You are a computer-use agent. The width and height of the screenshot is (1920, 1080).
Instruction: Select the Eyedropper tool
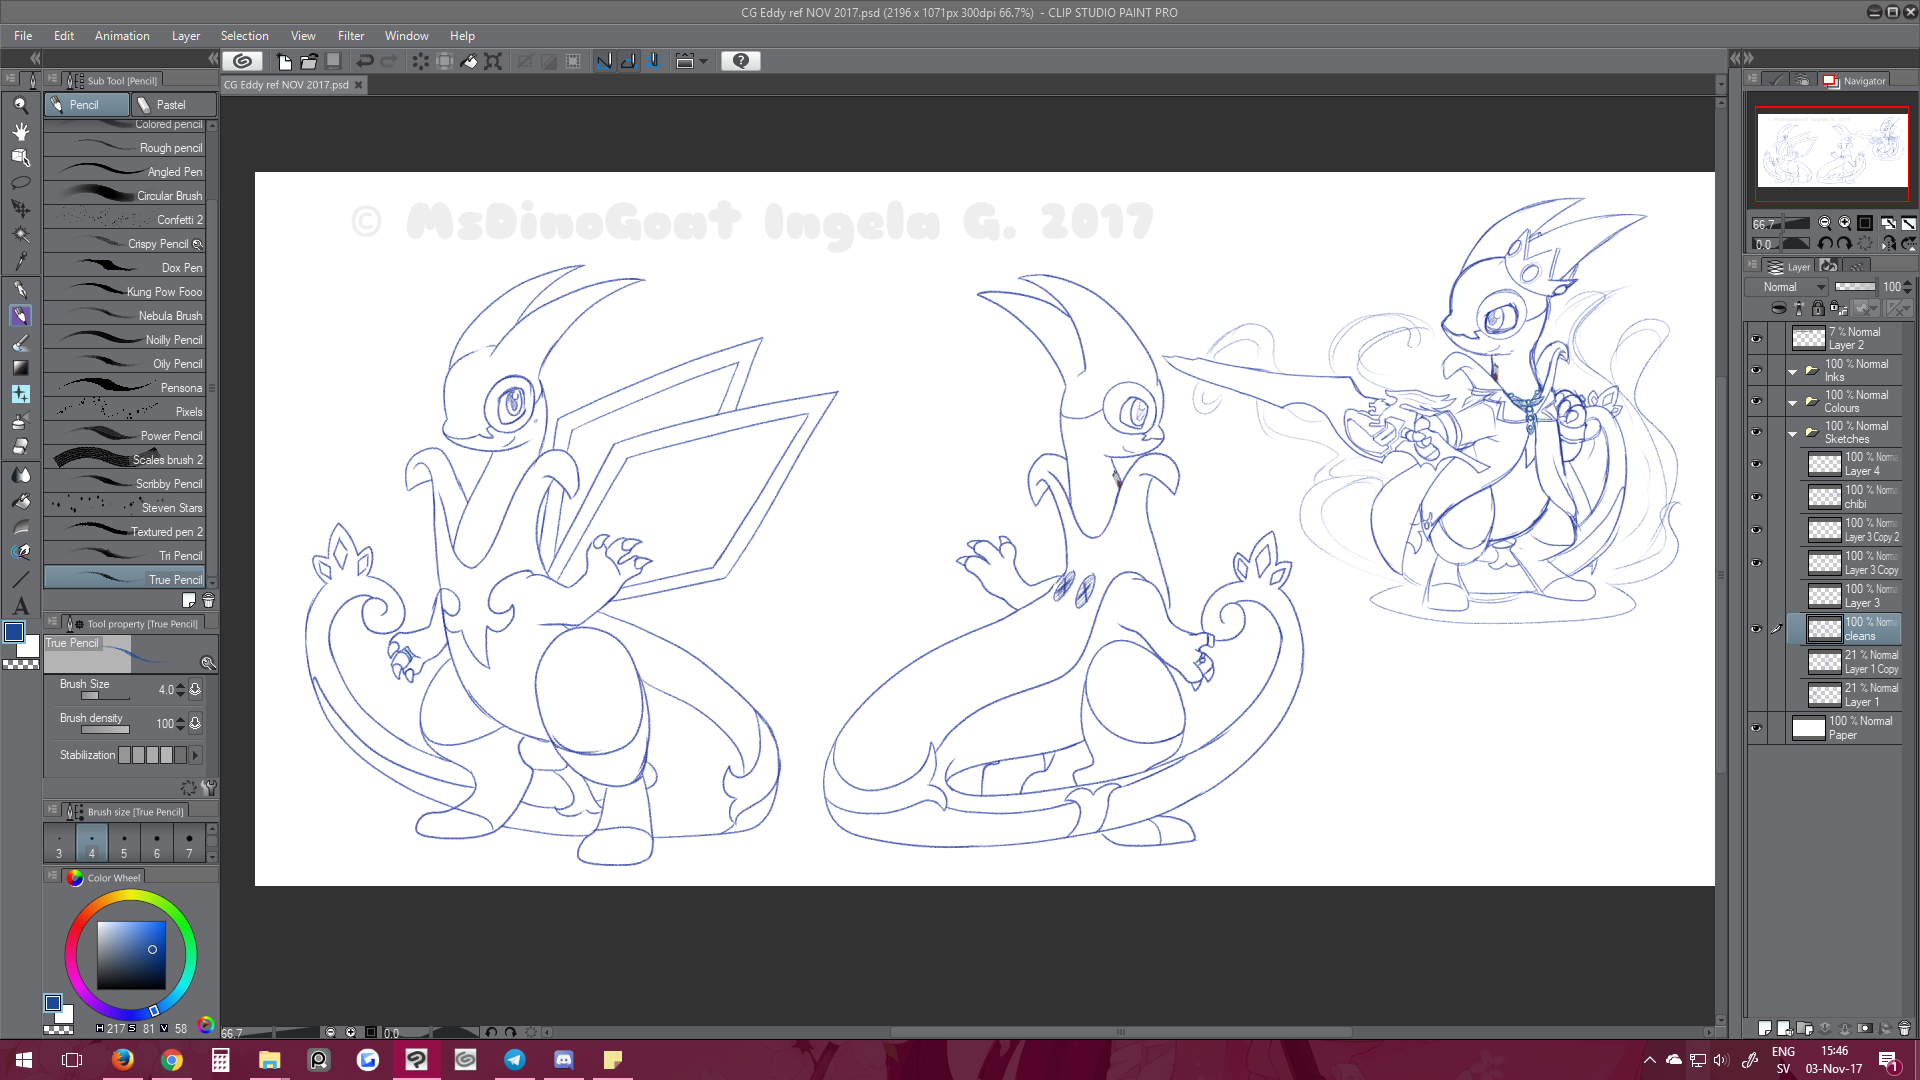[x=20, y=261]
